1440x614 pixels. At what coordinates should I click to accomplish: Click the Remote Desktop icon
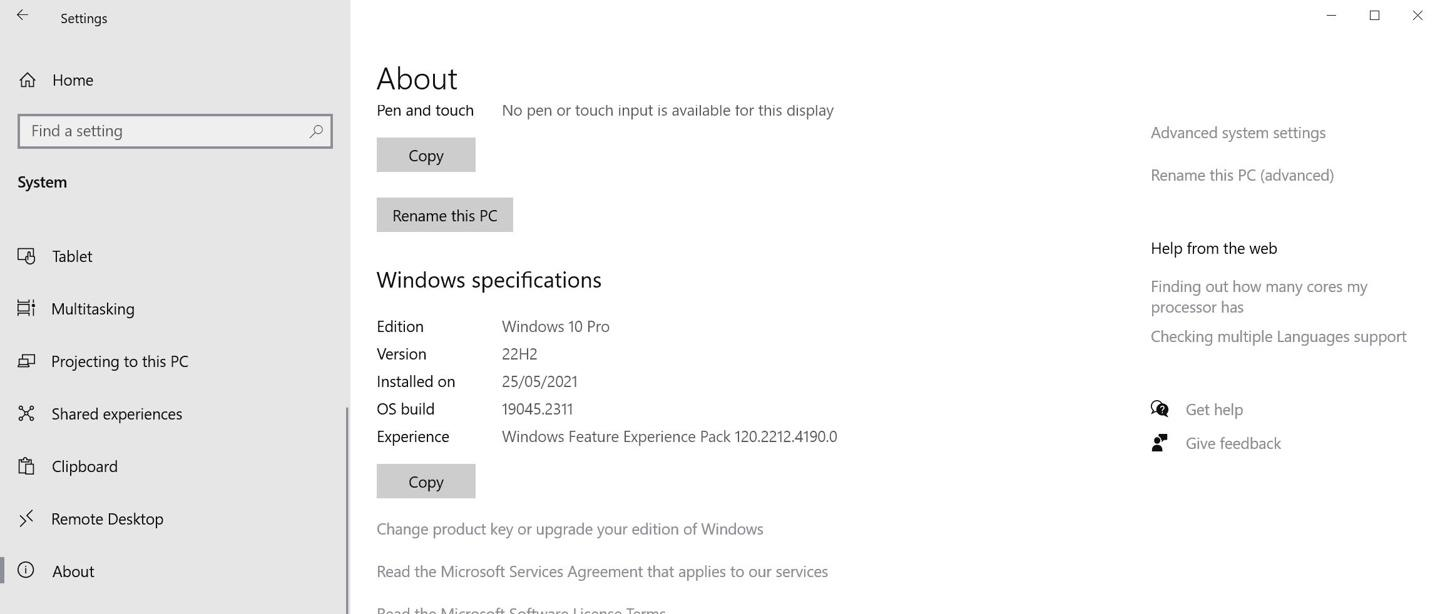[27, 518]
